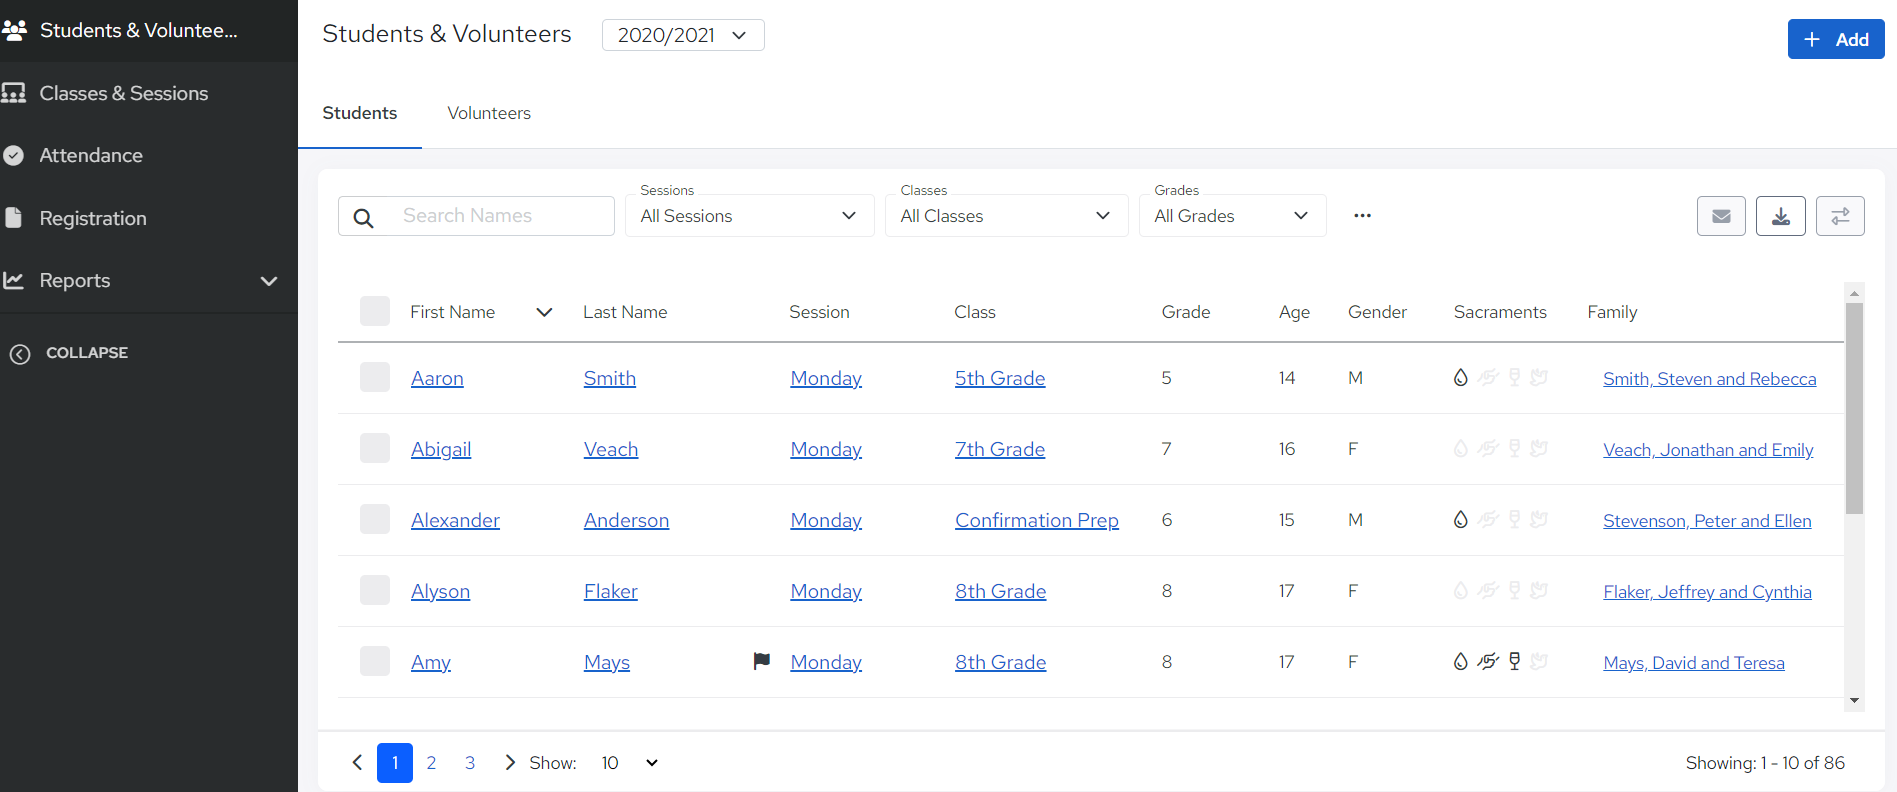Check the box for Alexander Anderson
This screenshot has width=1897, height=792.
pyautogui.click(x=375, y=519)
